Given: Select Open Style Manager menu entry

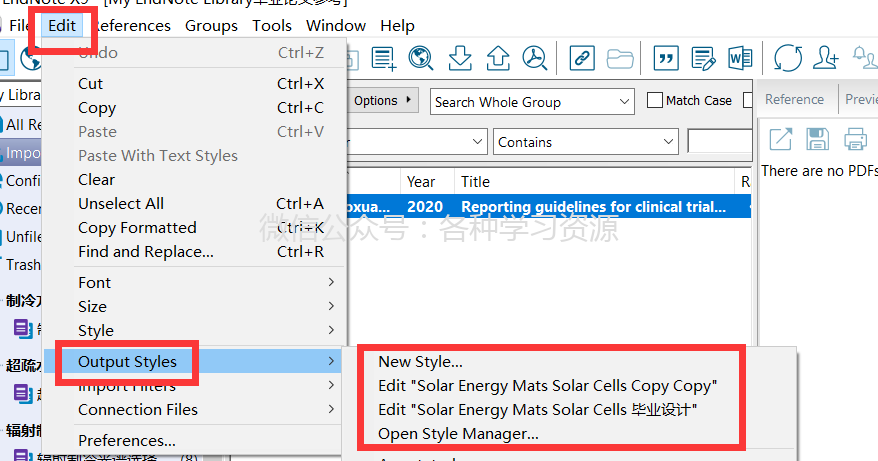Looking at the screenshot, I should coord(458,434).
